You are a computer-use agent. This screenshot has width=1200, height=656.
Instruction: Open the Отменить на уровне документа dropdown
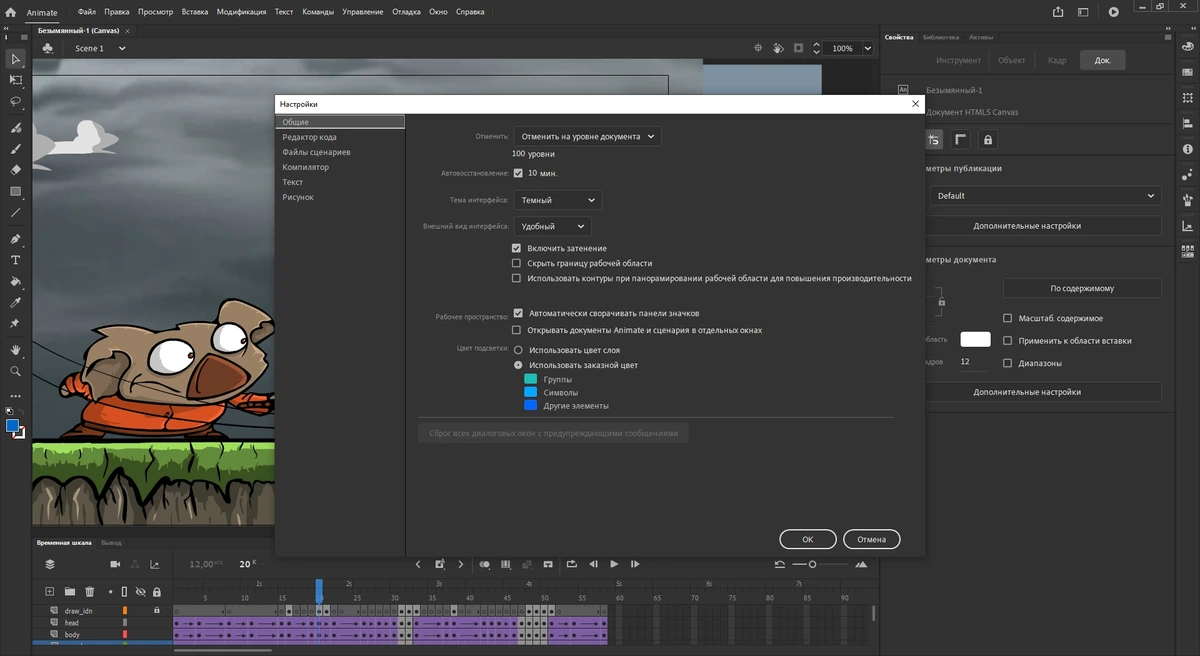tap(588, 136)
